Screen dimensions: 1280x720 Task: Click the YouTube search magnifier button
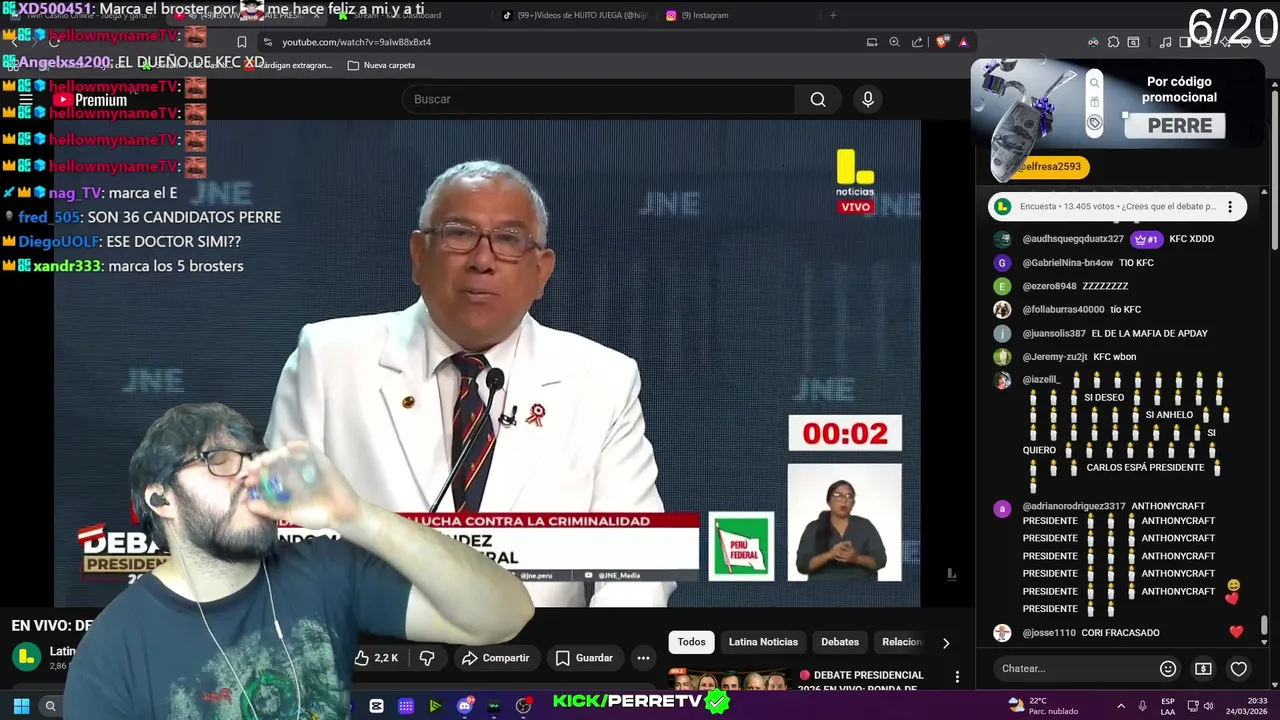point(818,99)
